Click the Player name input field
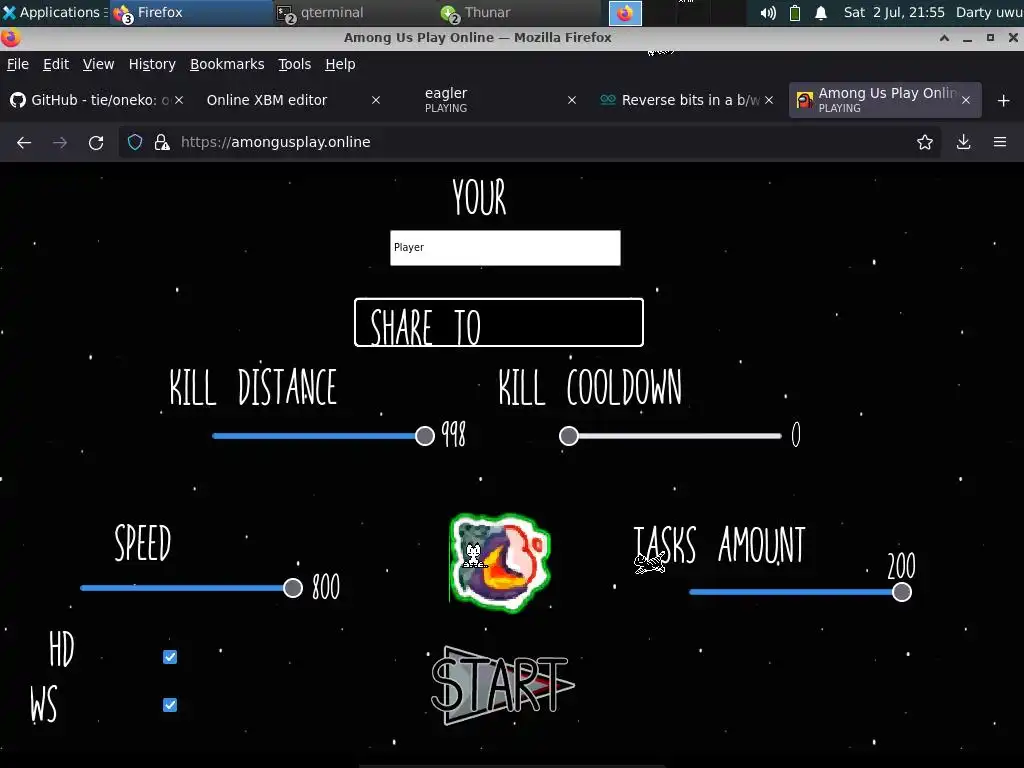 click(x=505, y=248)
